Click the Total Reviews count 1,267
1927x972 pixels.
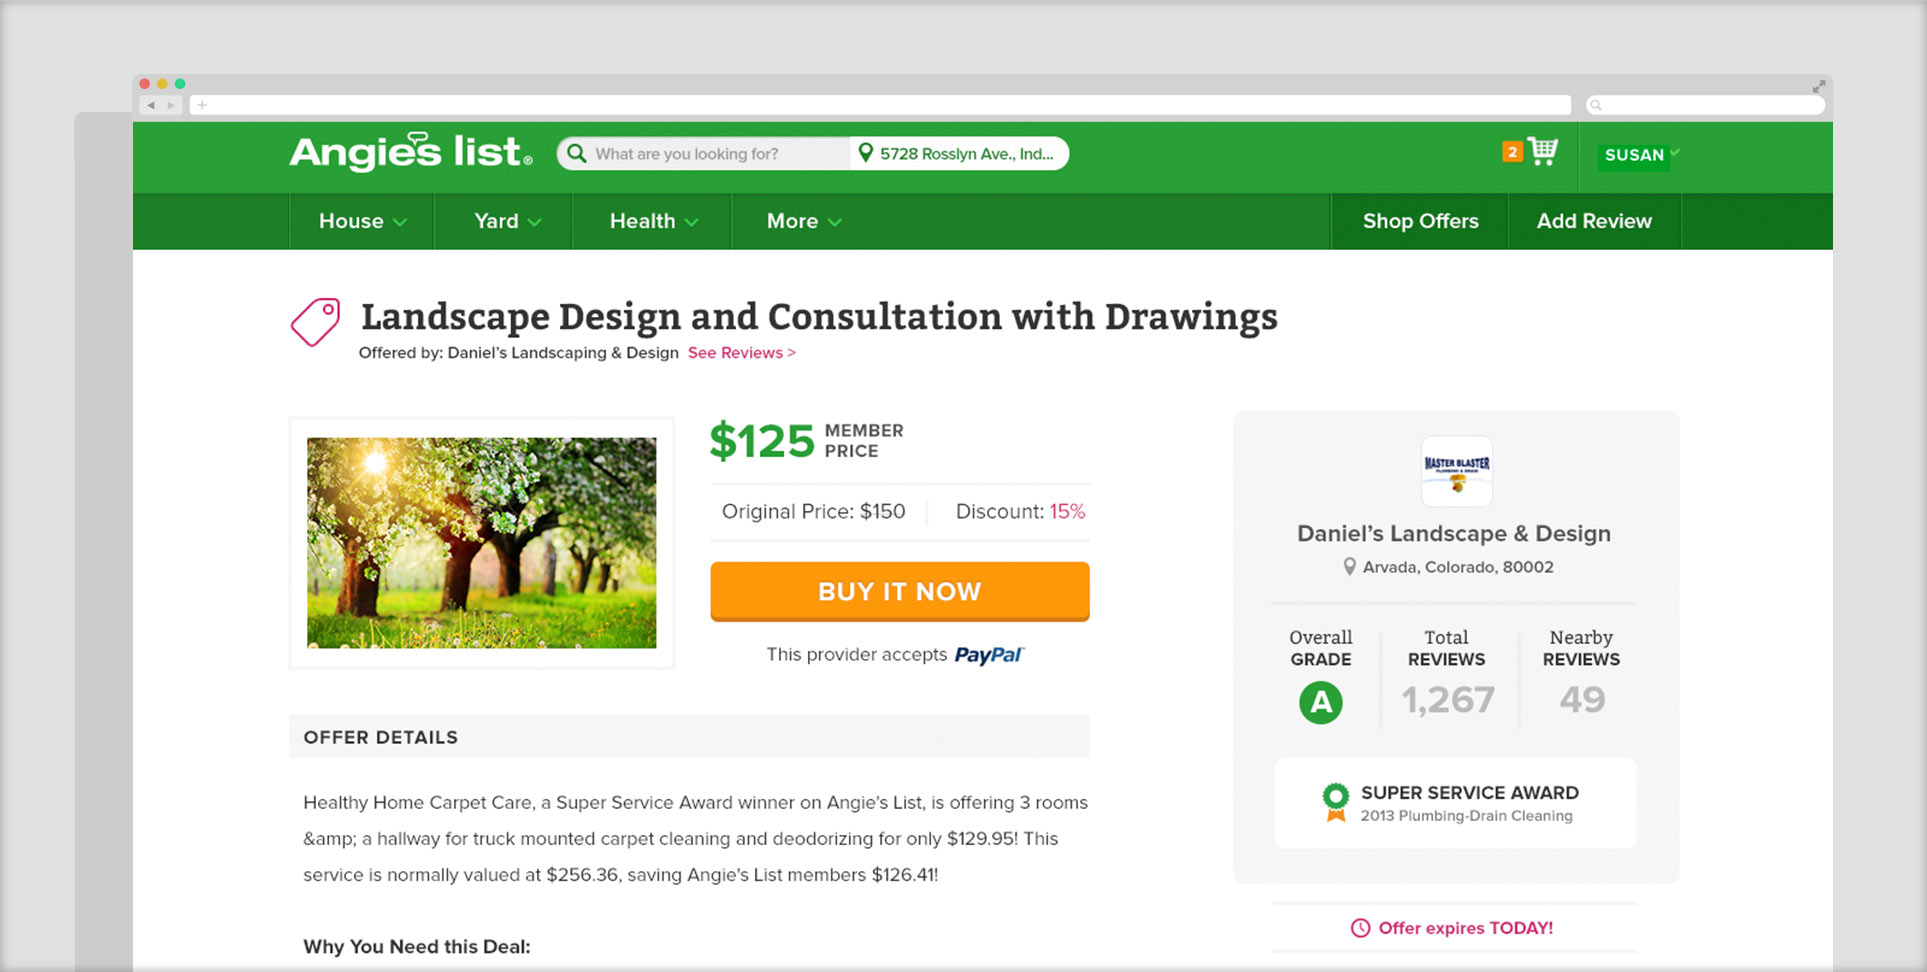click(1448, 700)
